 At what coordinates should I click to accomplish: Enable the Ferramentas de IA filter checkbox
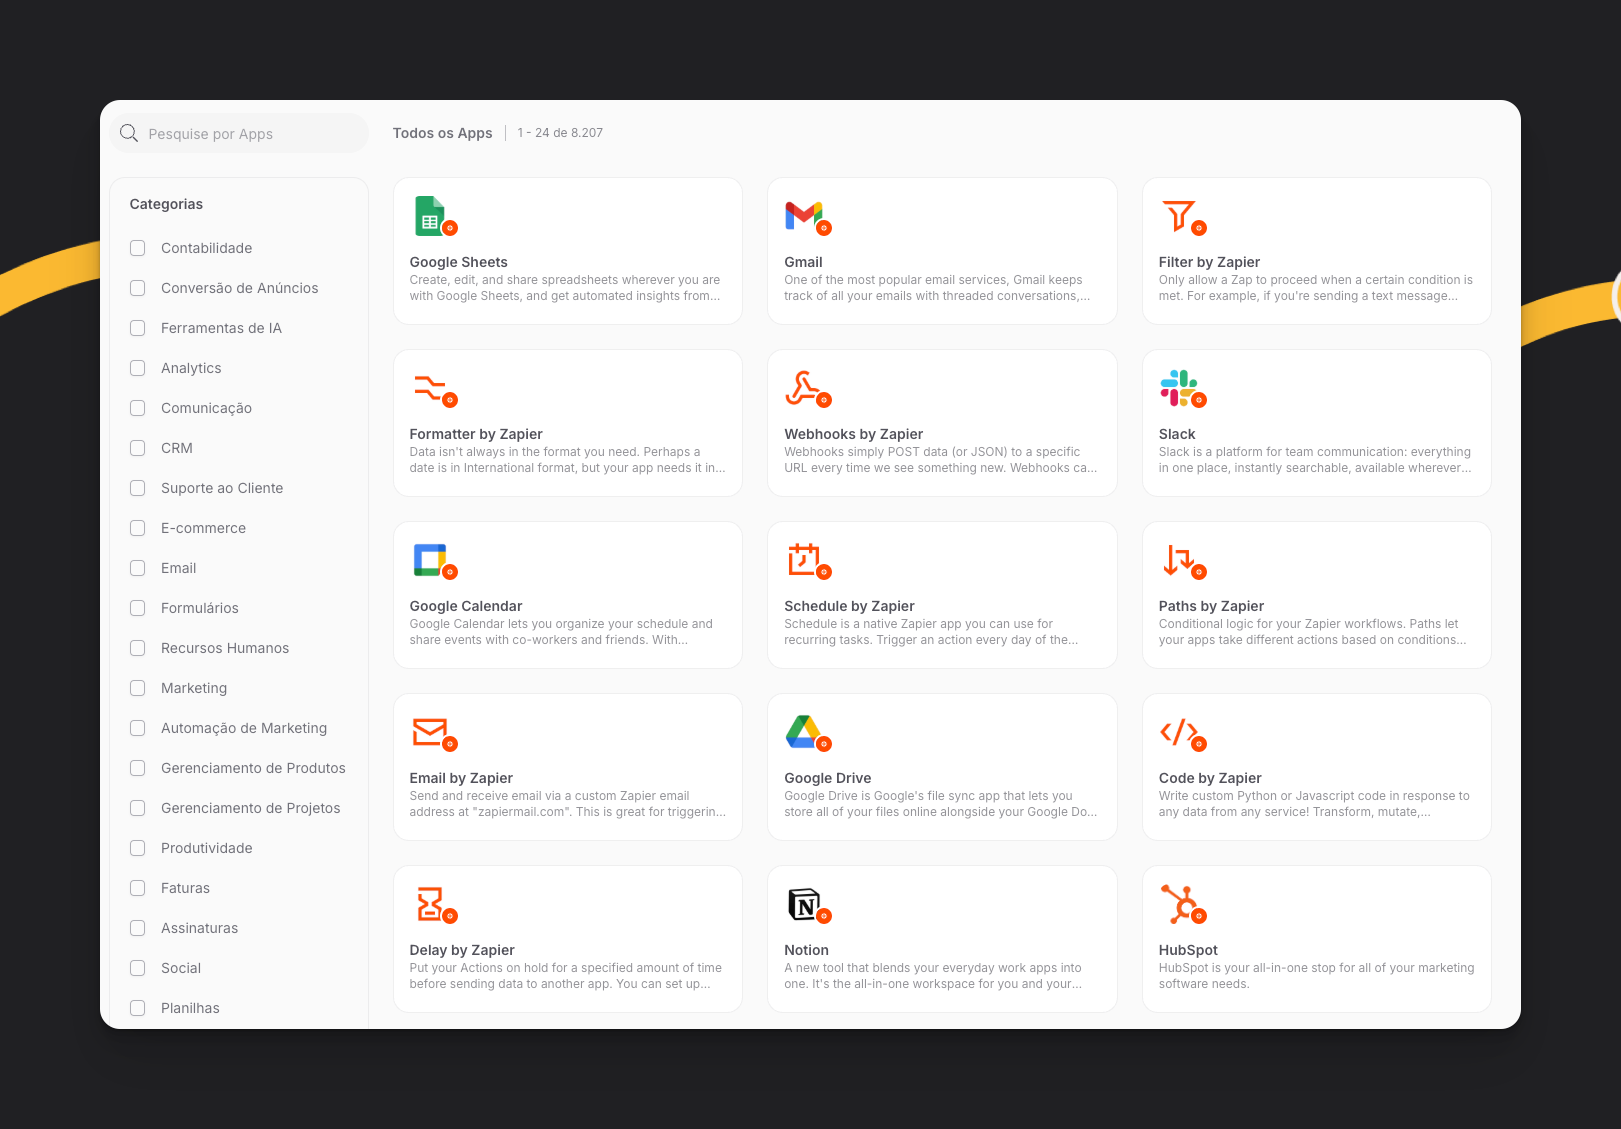click(138, 328)
